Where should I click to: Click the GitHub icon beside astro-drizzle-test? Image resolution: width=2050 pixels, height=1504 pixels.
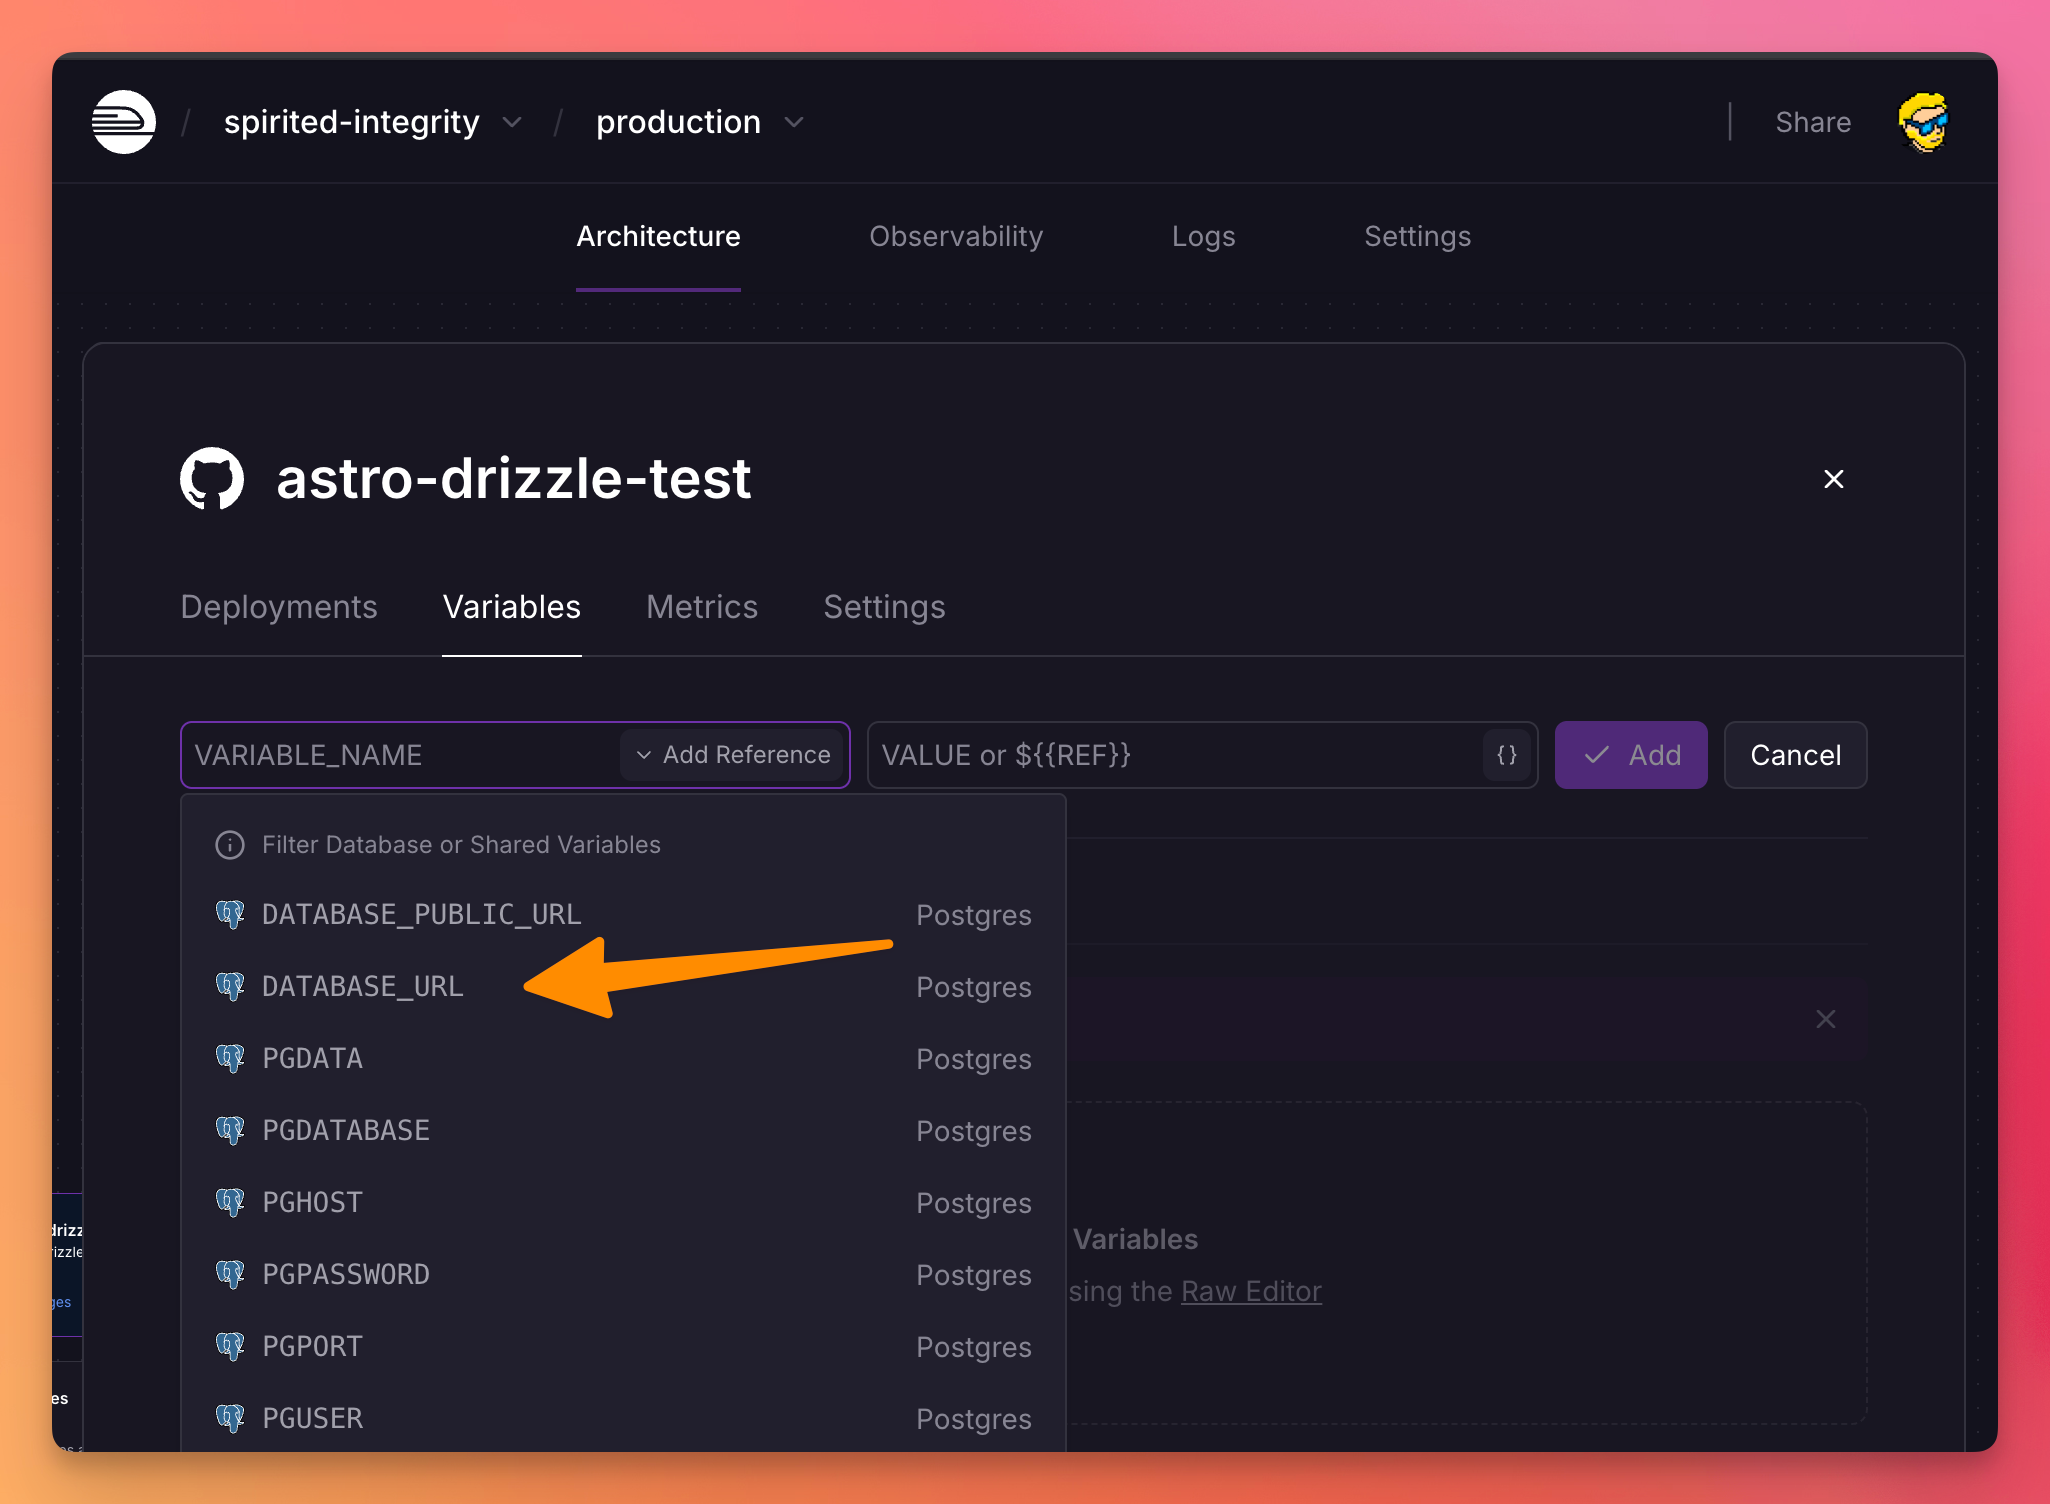[x=212, y=478]
